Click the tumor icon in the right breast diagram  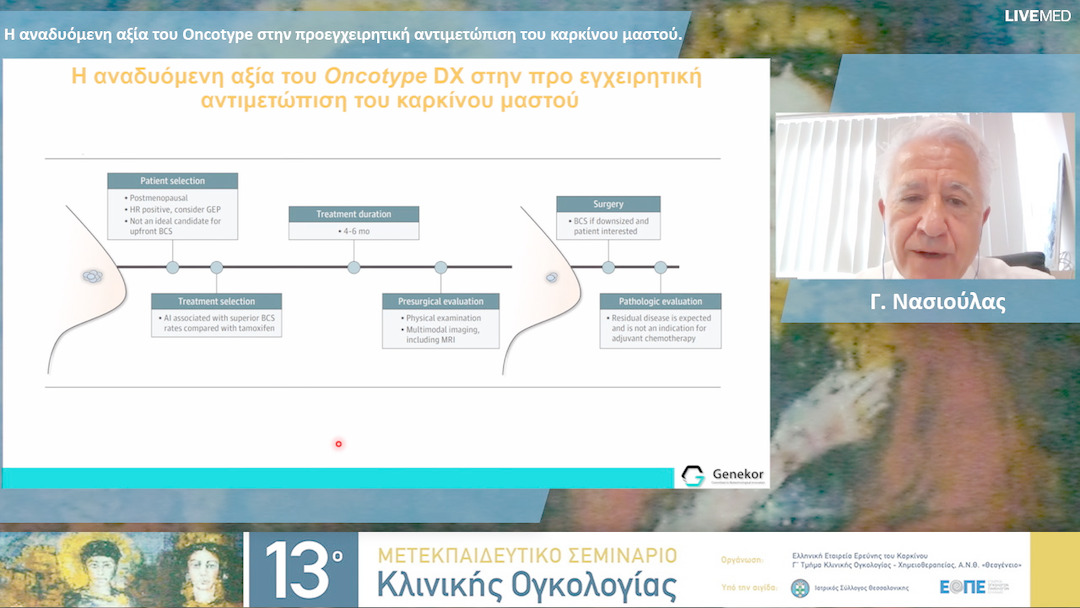[x=550, y=277]
